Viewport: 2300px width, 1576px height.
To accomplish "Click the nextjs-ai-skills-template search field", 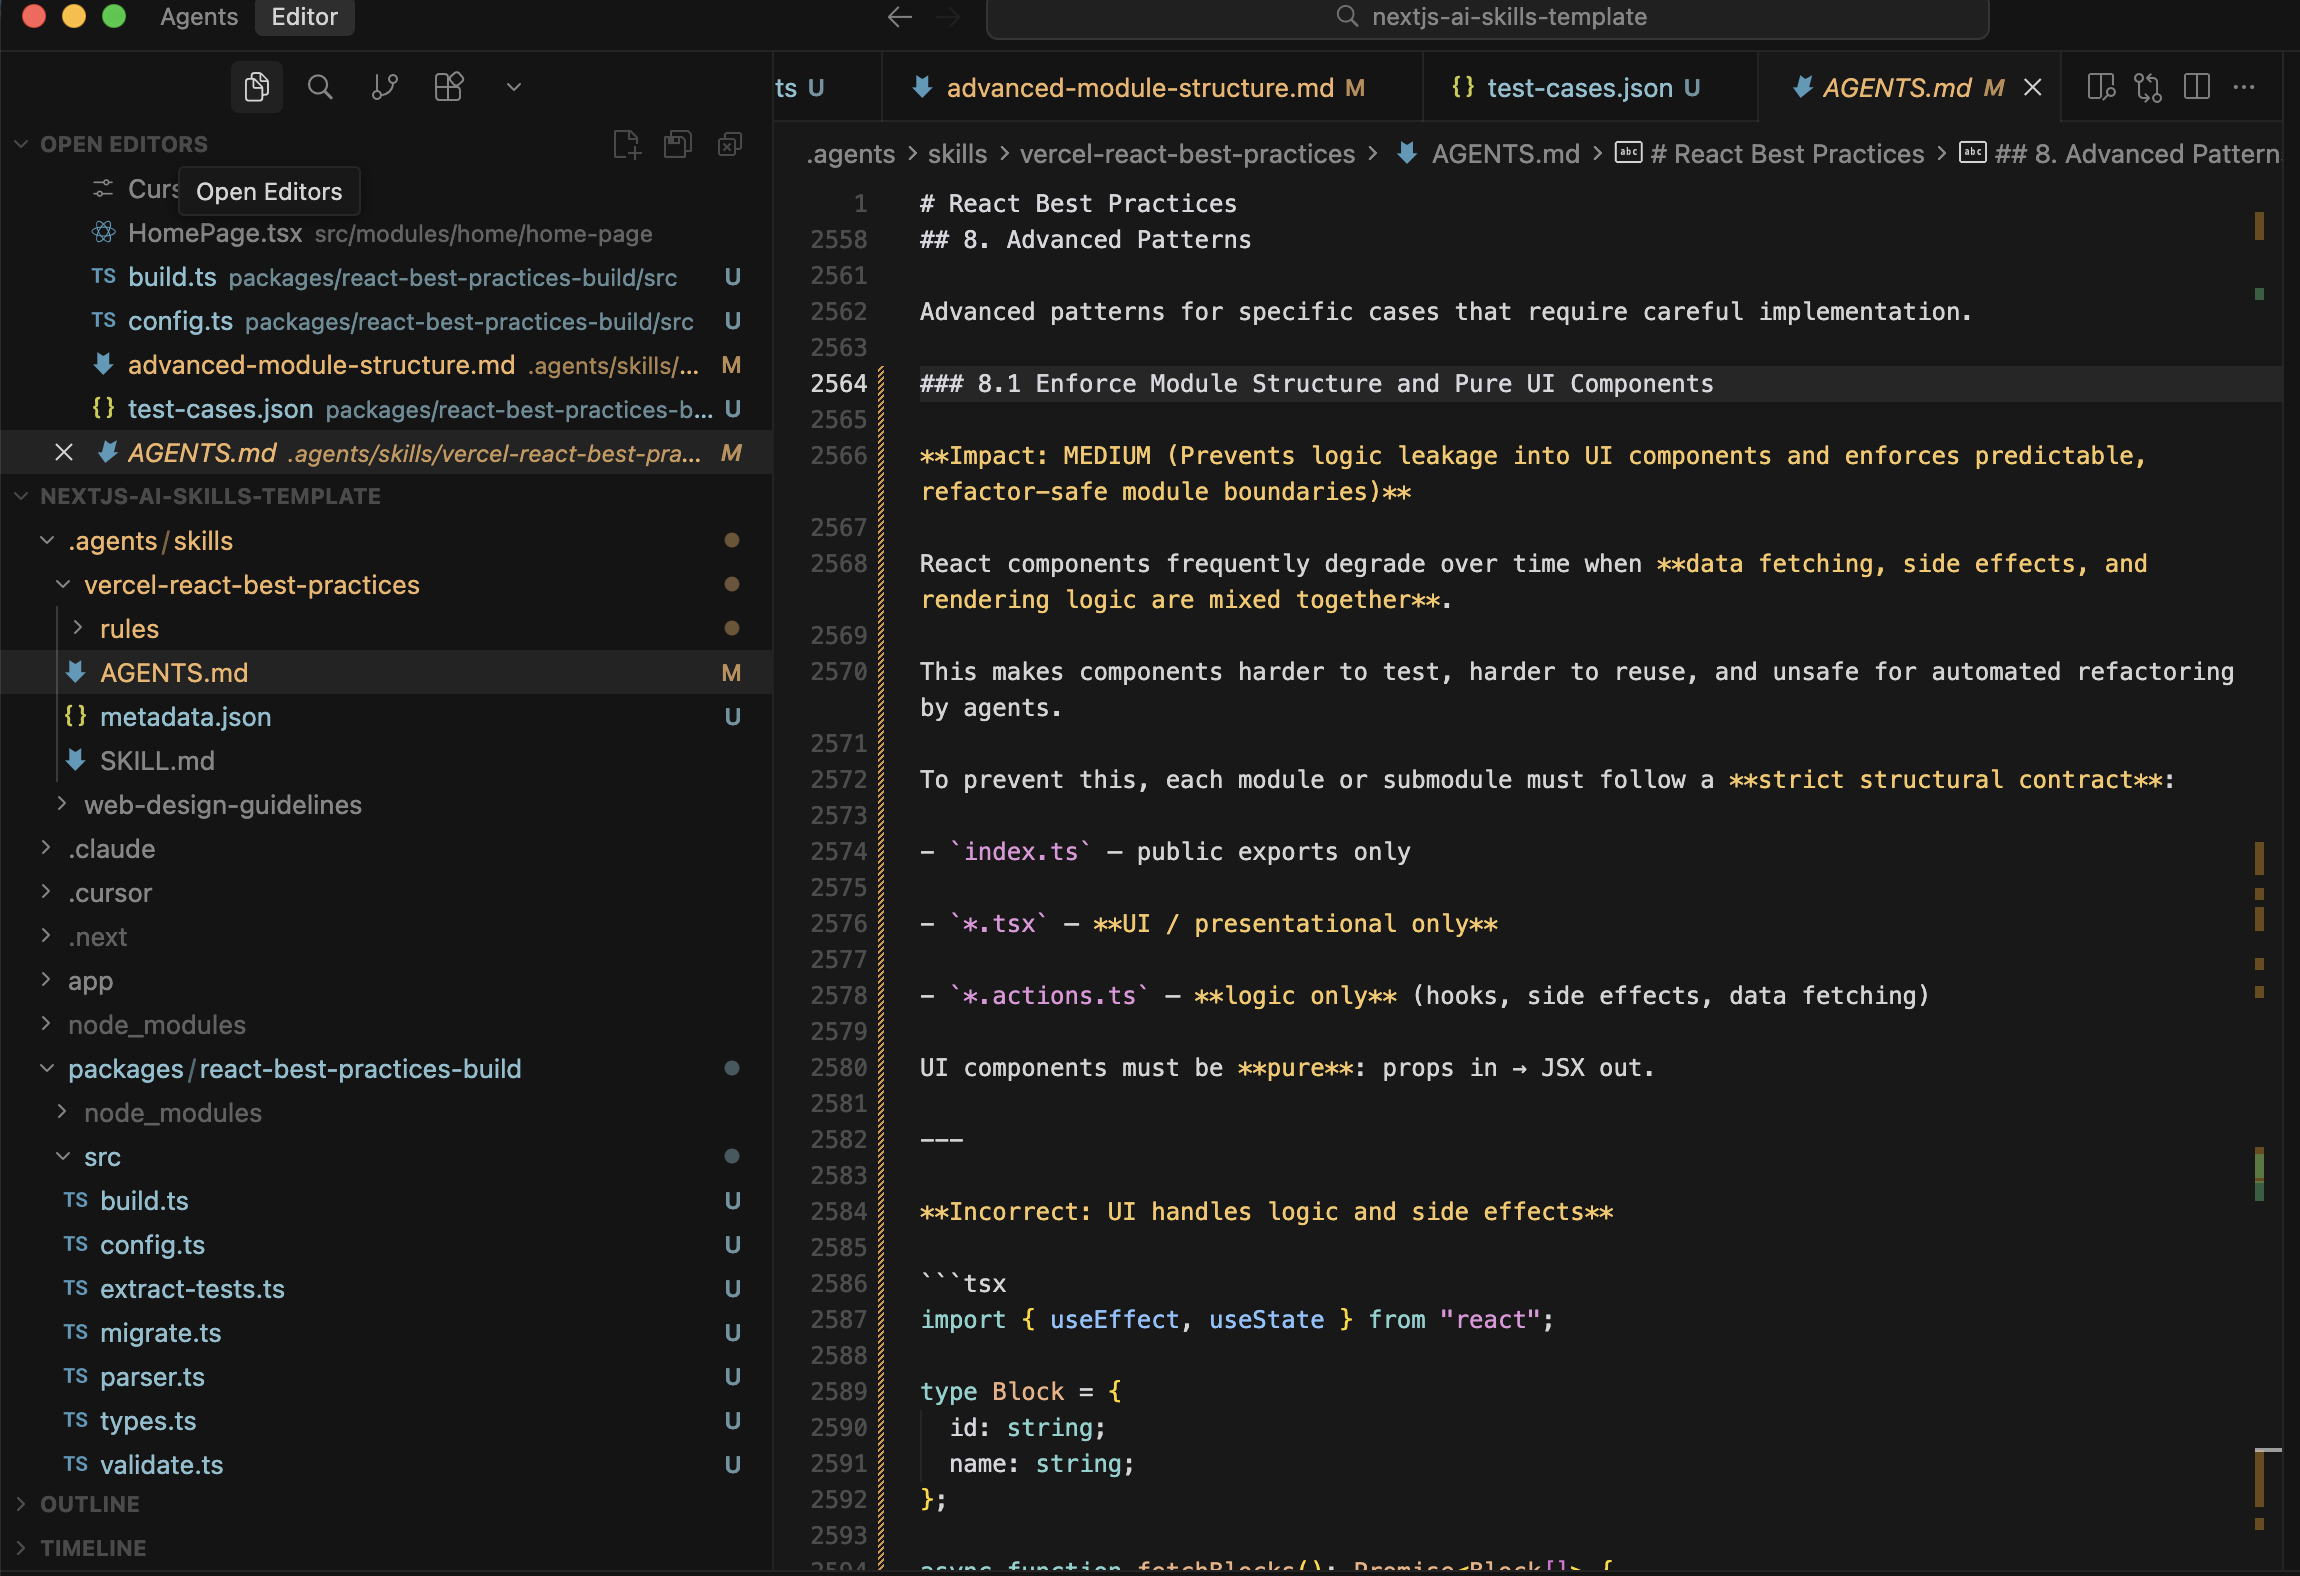I will 1487,18.
